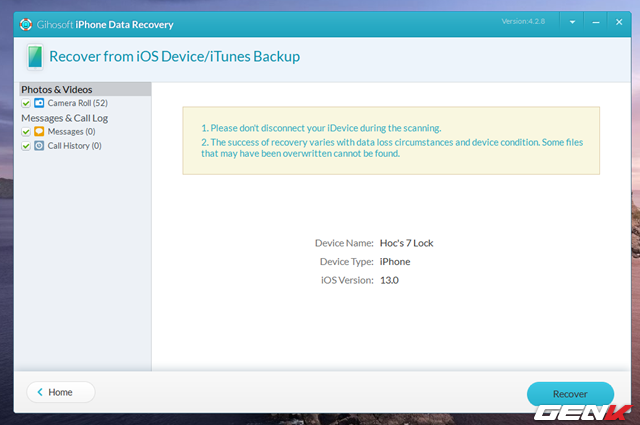This screenshot has height=425, width=640.
Task: Go back using the Home button
Action: click(60, 392)
